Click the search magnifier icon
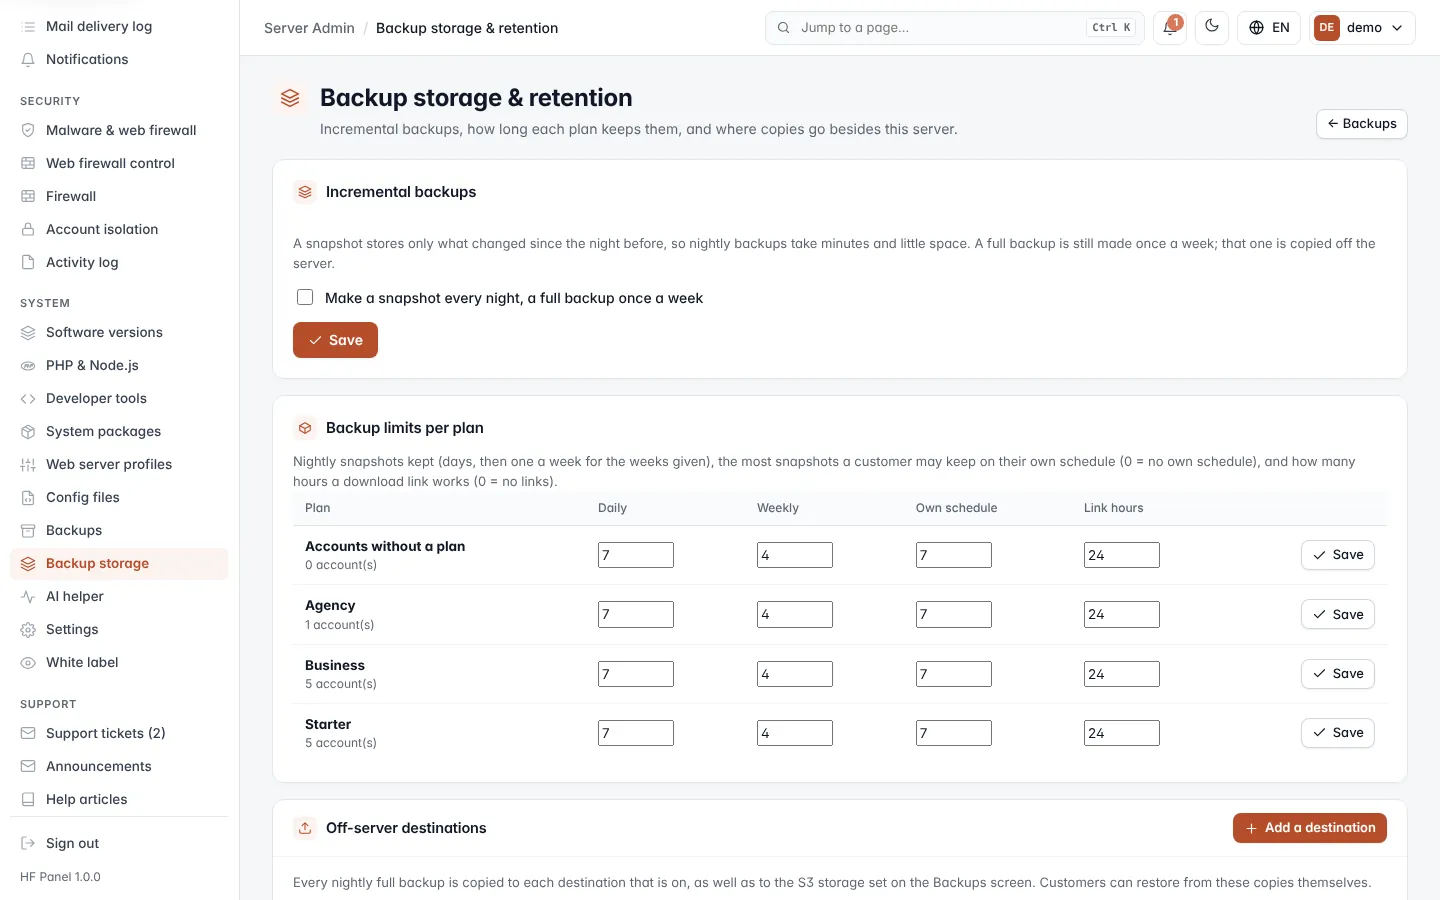The height and width of the screenshot is (900, 1440). point(784,28)
